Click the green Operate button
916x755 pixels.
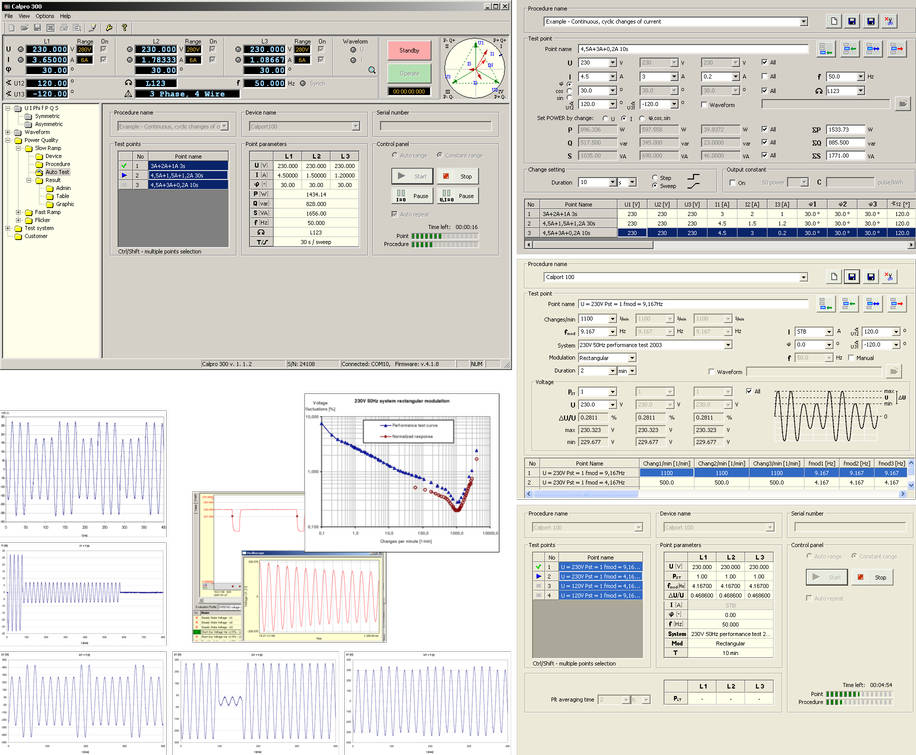tap(409, 74)
